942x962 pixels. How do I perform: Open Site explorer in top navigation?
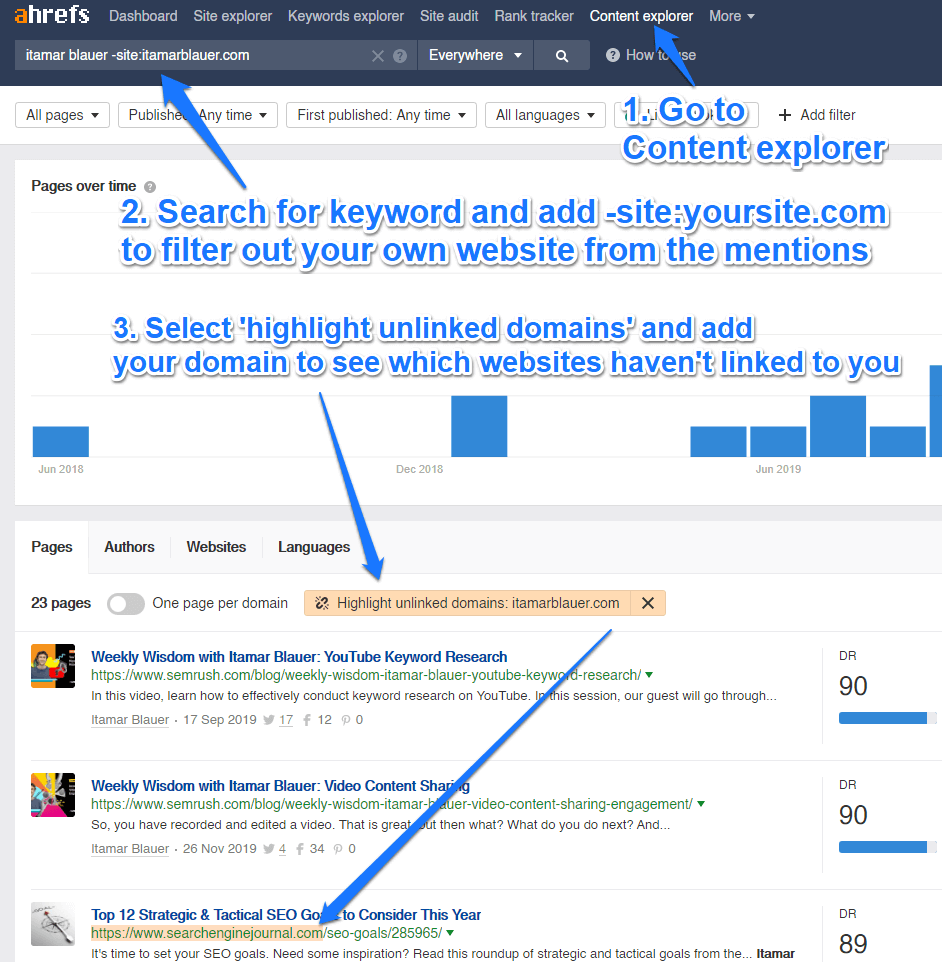[233, 16]
